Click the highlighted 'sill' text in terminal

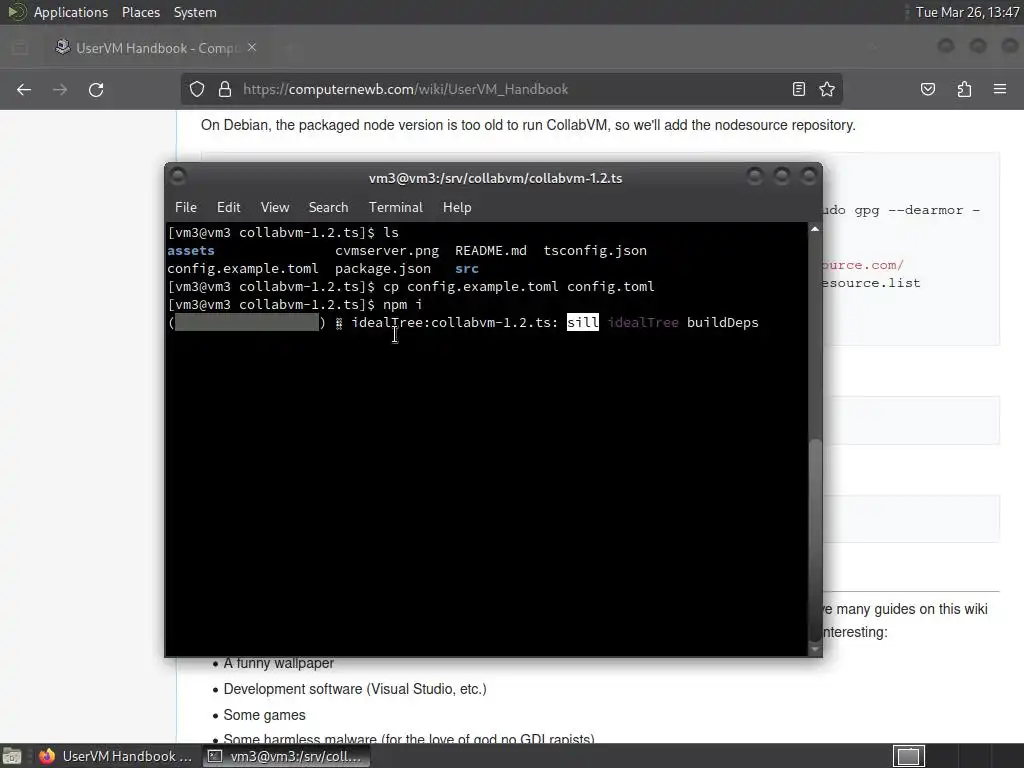[583, 323]
